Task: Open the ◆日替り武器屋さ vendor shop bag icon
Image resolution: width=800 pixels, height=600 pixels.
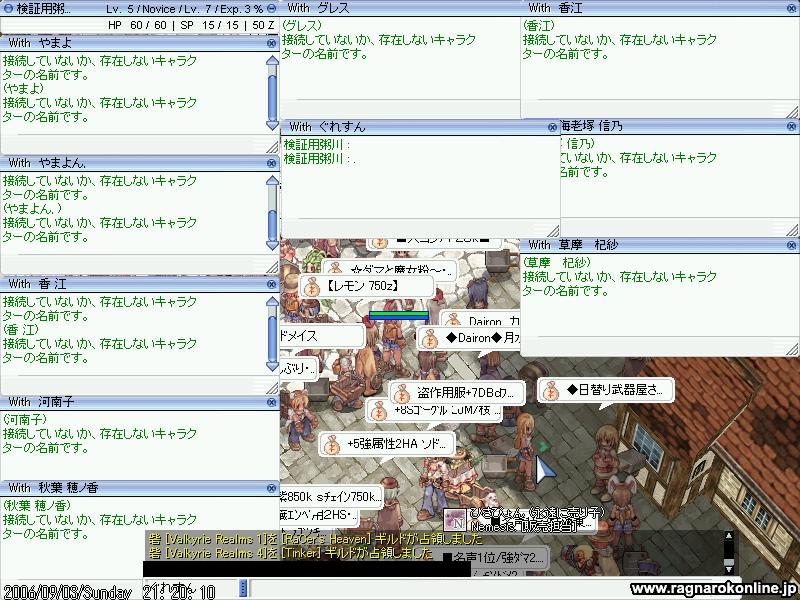Action: point(551,391)
